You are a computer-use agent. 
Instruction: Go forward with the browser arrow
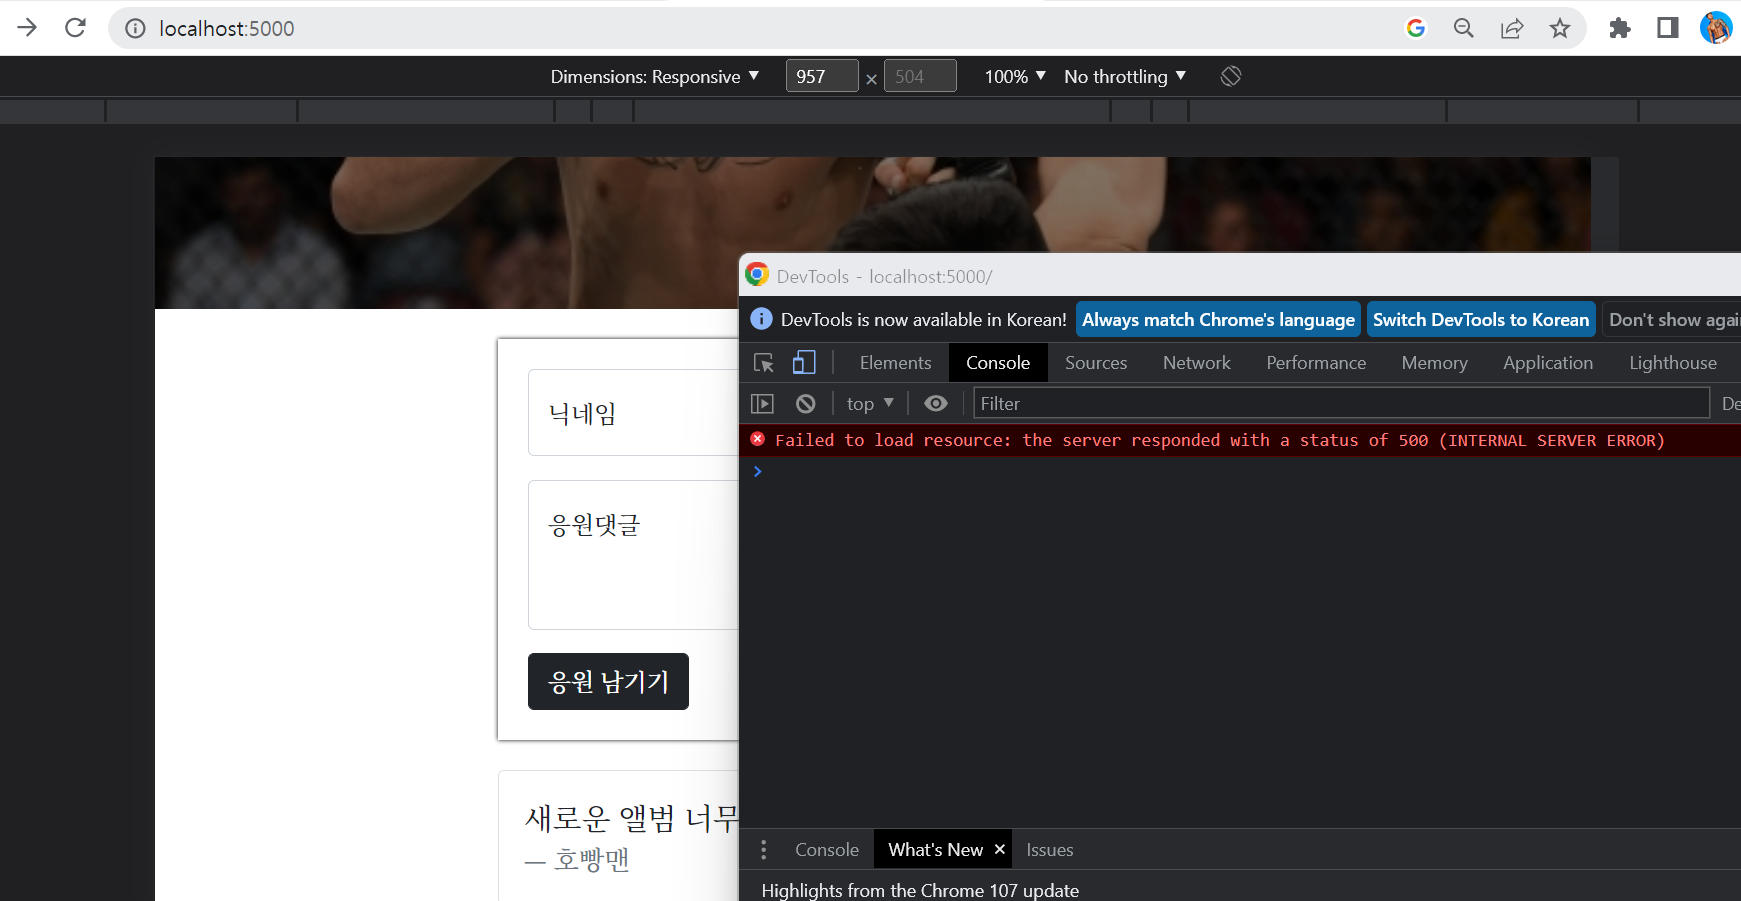(x=27, y=28)
